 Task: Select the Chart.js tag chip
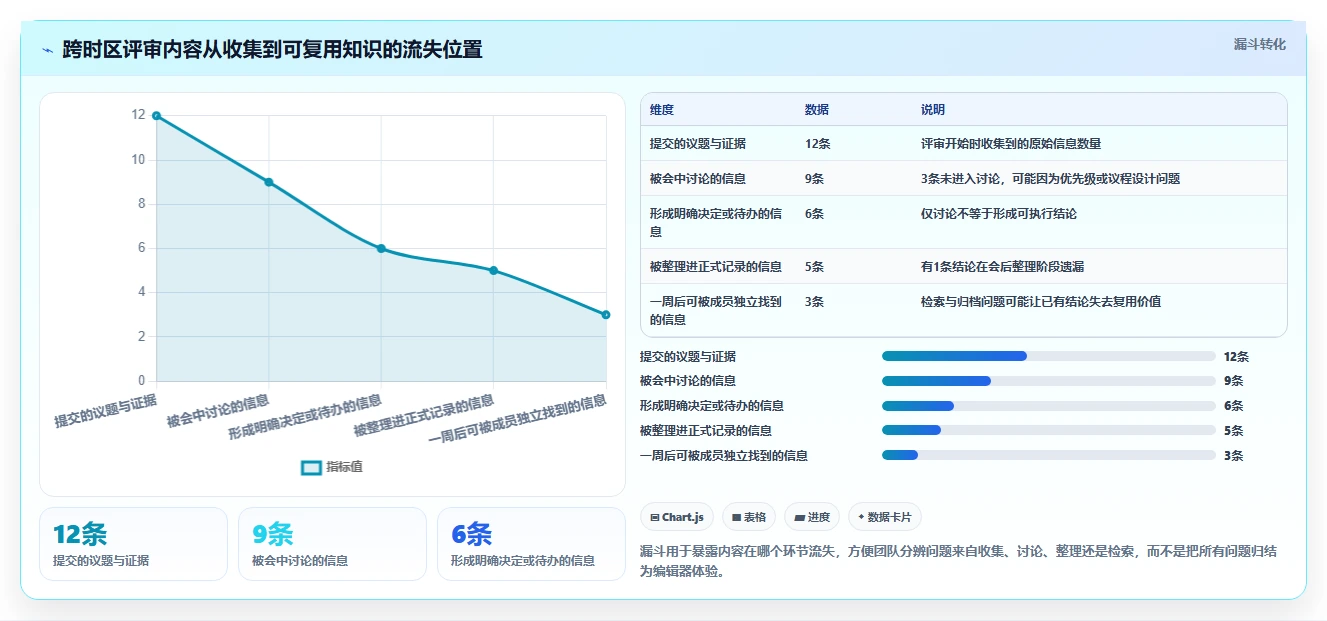pyautogui.click(x=677, y=517)
